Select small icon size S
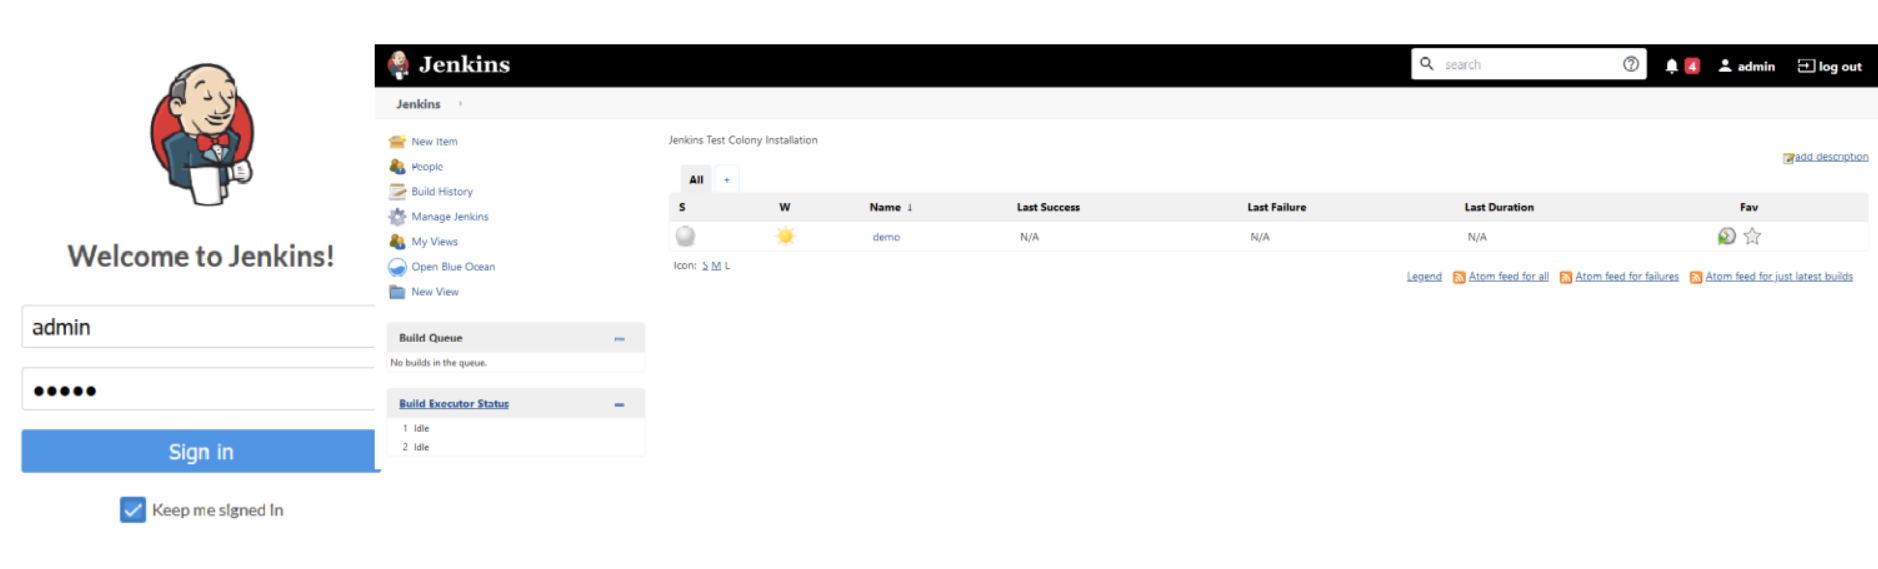Screen dimensions: 1878x569 click(705, 266)
